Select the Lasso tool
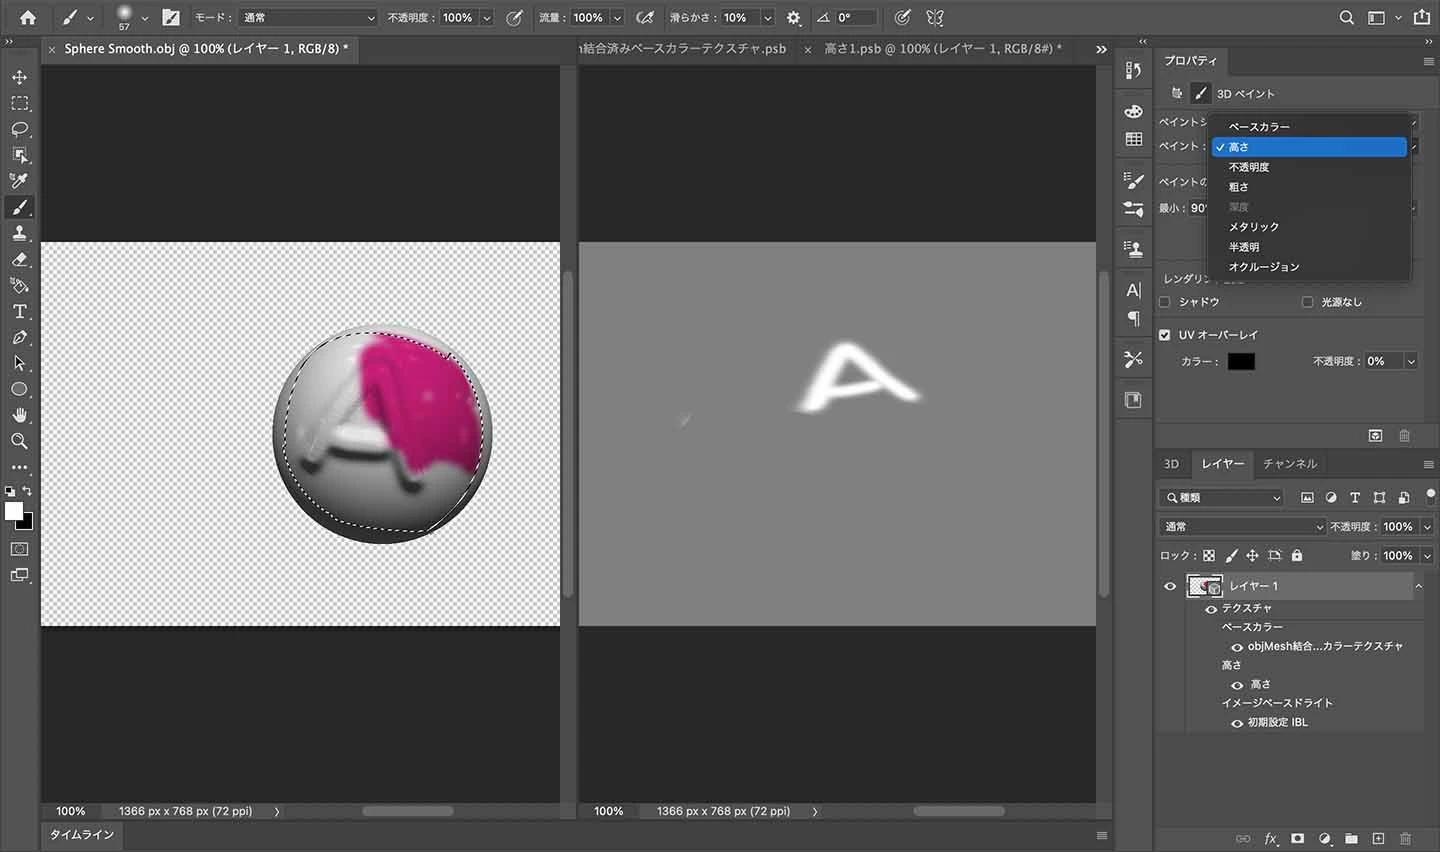The width and height of the screenshot is (1440, 852). pyautogui.click(x=19, y=129)
